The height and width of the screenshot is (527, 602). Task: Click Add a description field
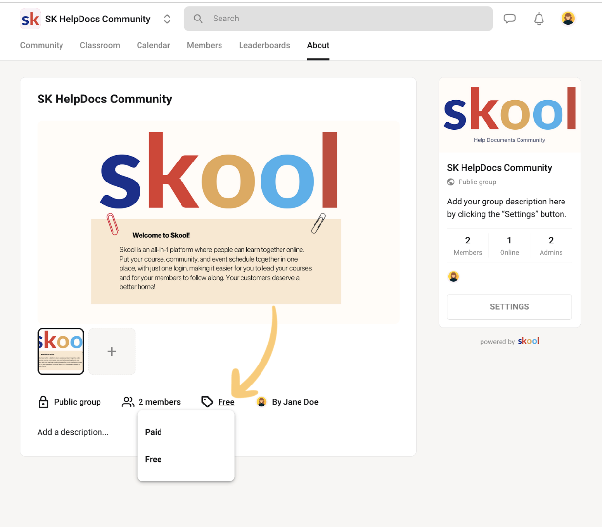click(73, 432)
